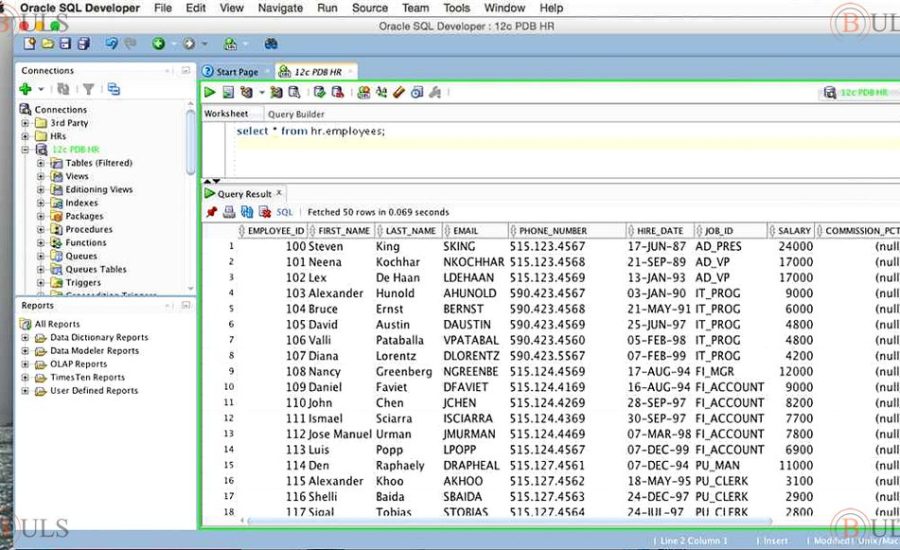Image resolution: width=900 pixels, height=550 pixels.
Task: Click the grey Forward navigation icon
Action: pyautogui.click(x=189, y=44)
